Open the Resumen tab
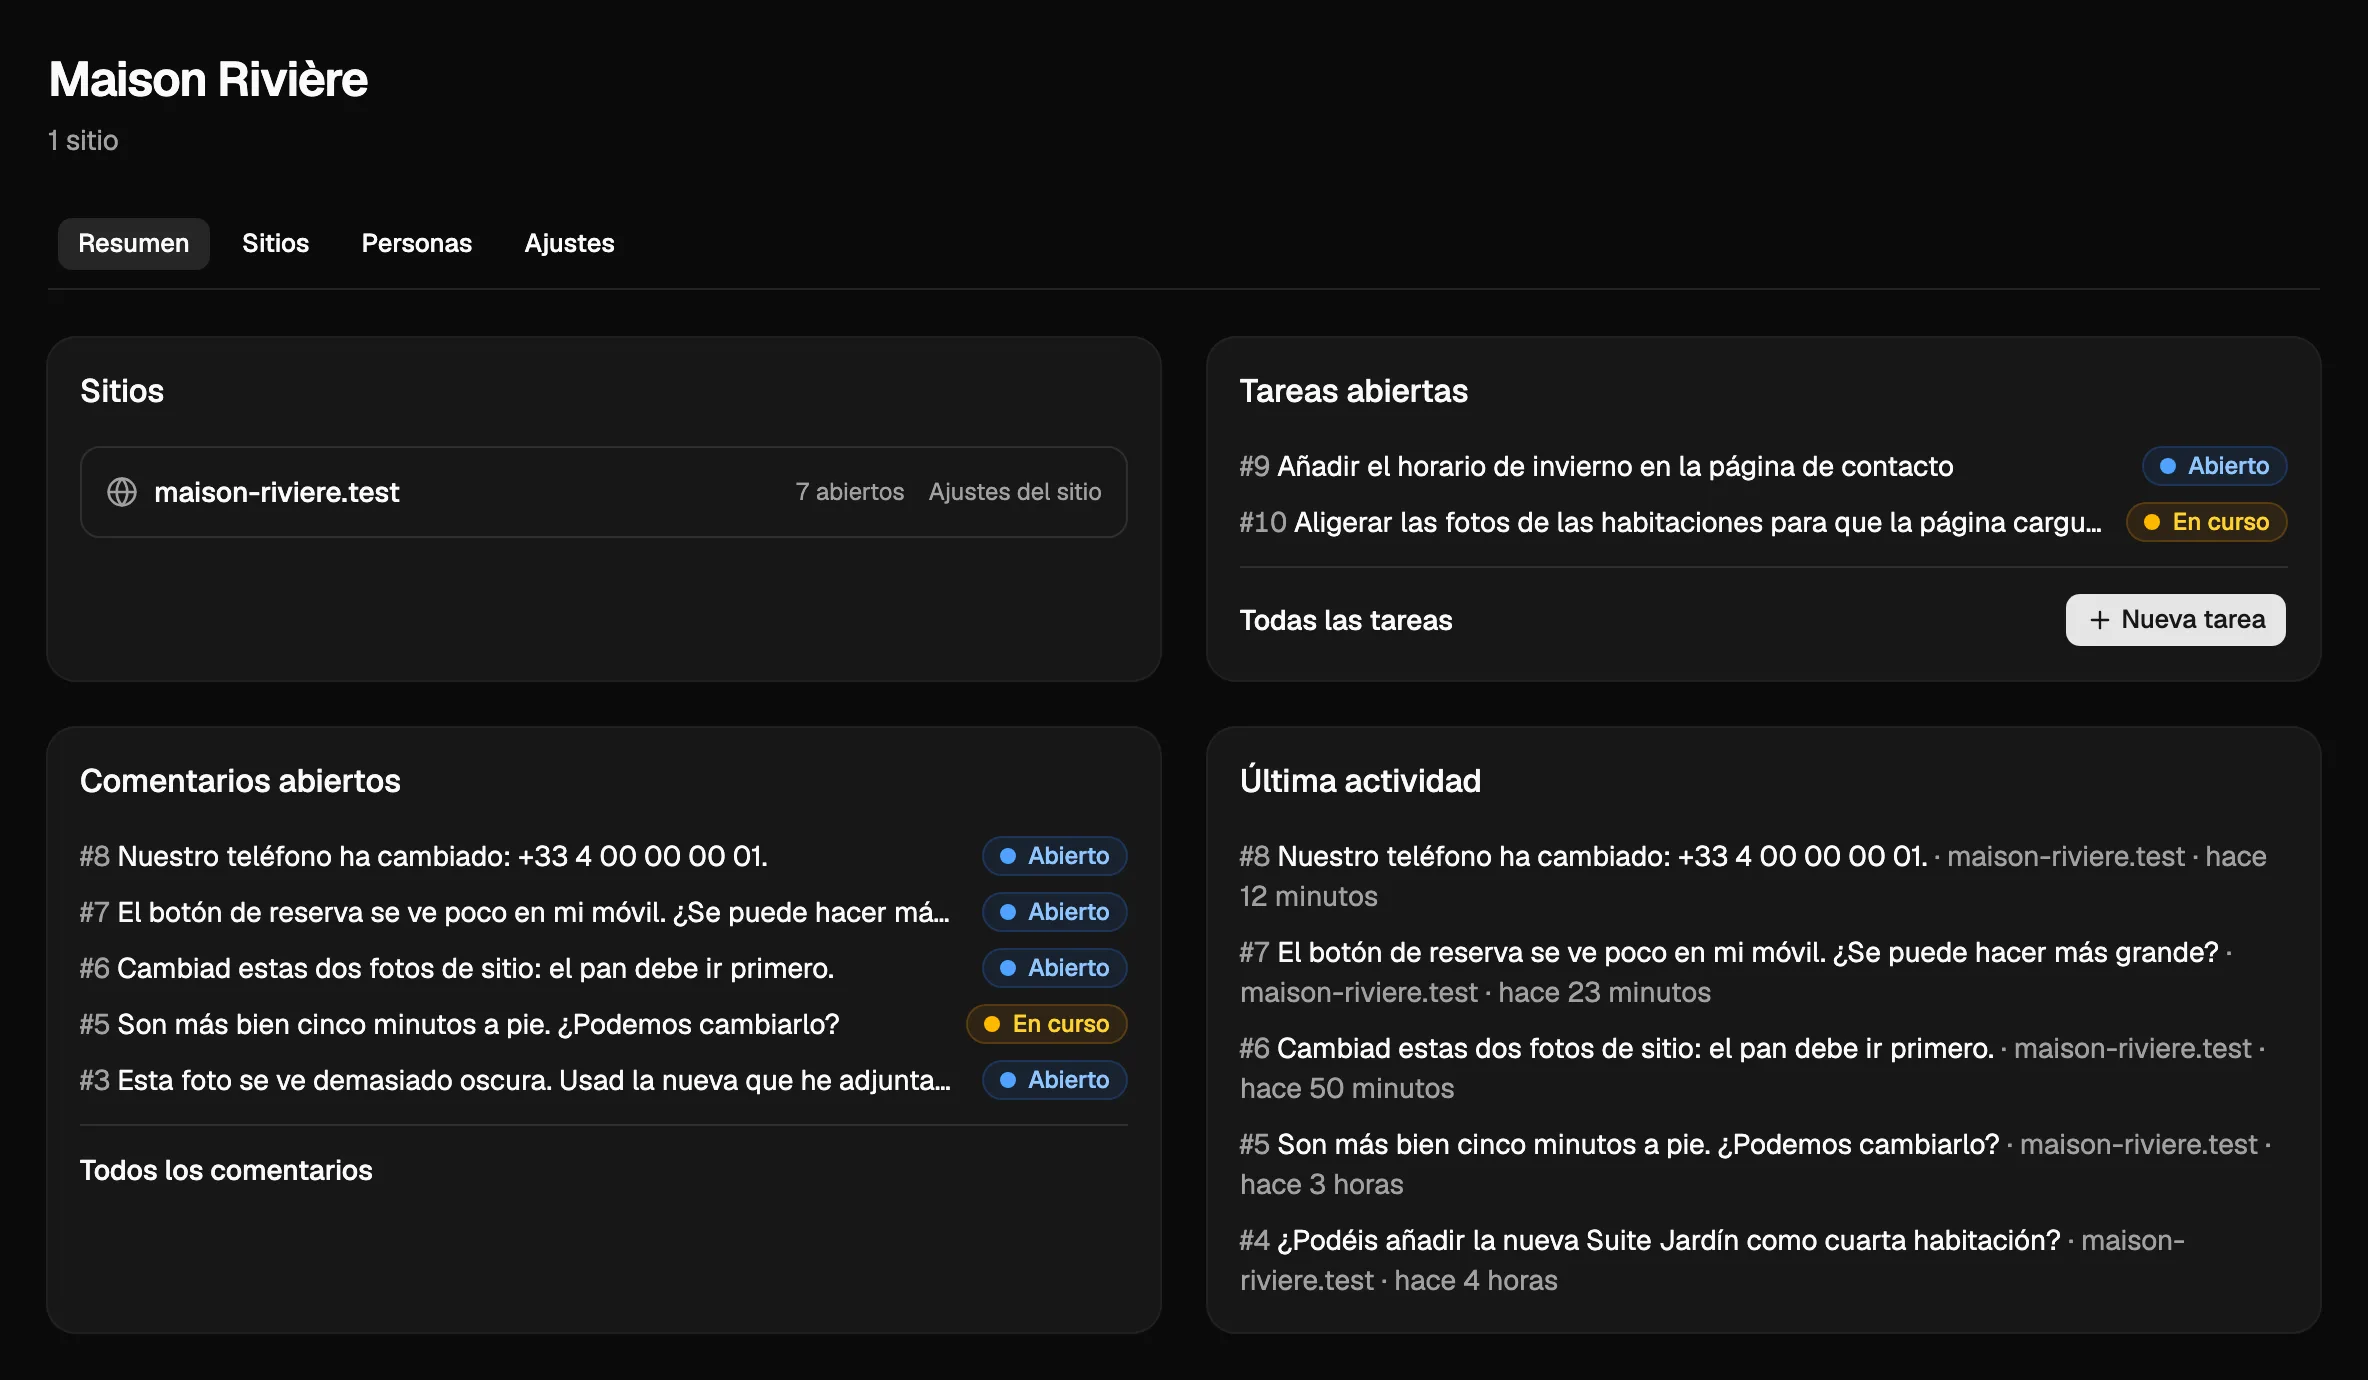 [x=134, y=243]
